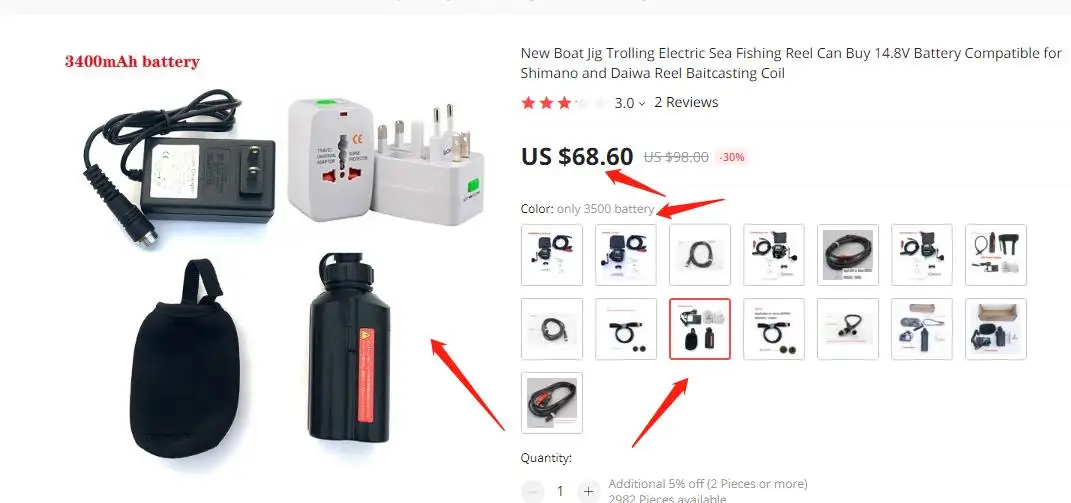Select the open cardboard box option
This screenshot has width=1071, height=503.
coord(996,329)
